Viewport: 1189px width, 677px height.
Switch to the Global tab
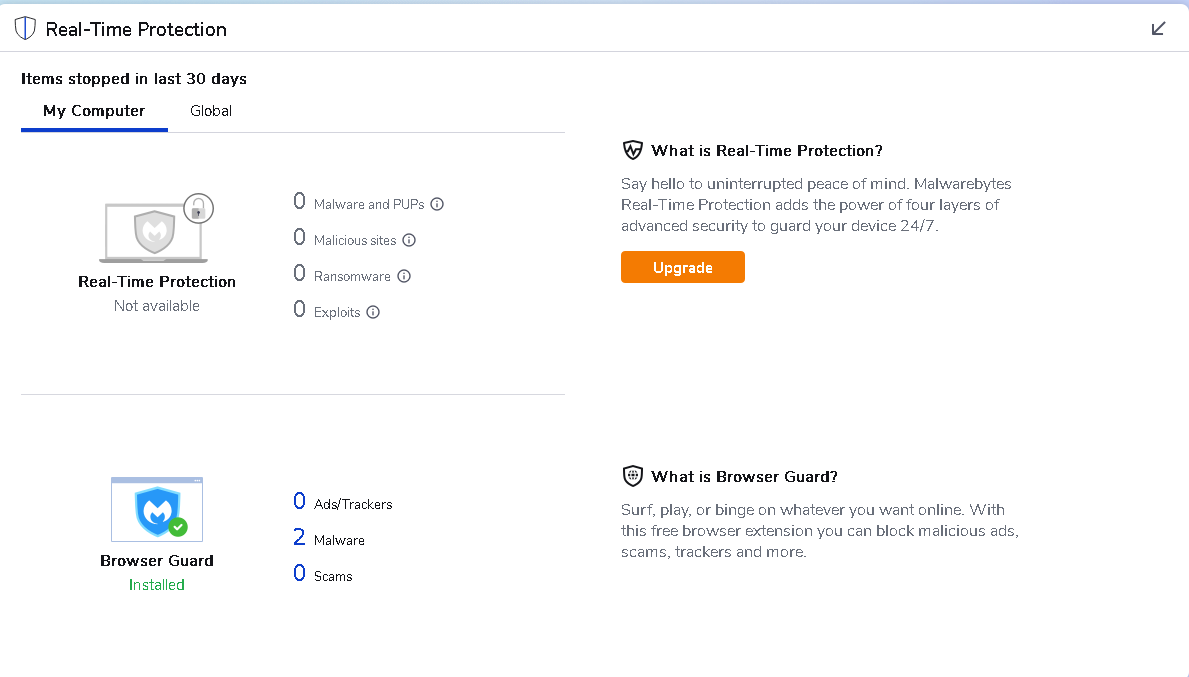coord(211,111)
